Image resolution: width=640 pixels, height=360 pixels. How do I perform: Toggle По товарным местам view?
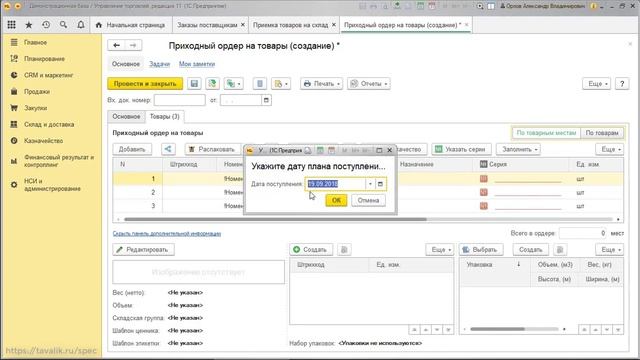(x=546, y=133)
